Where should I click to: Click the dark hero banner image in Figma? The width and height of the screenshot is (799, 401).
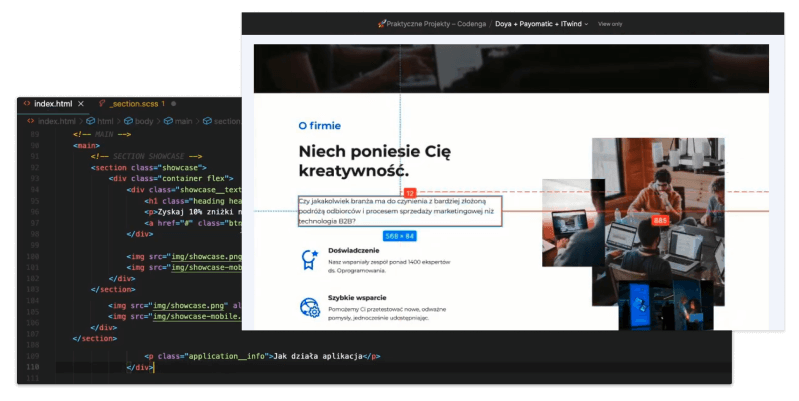[511, 68]
